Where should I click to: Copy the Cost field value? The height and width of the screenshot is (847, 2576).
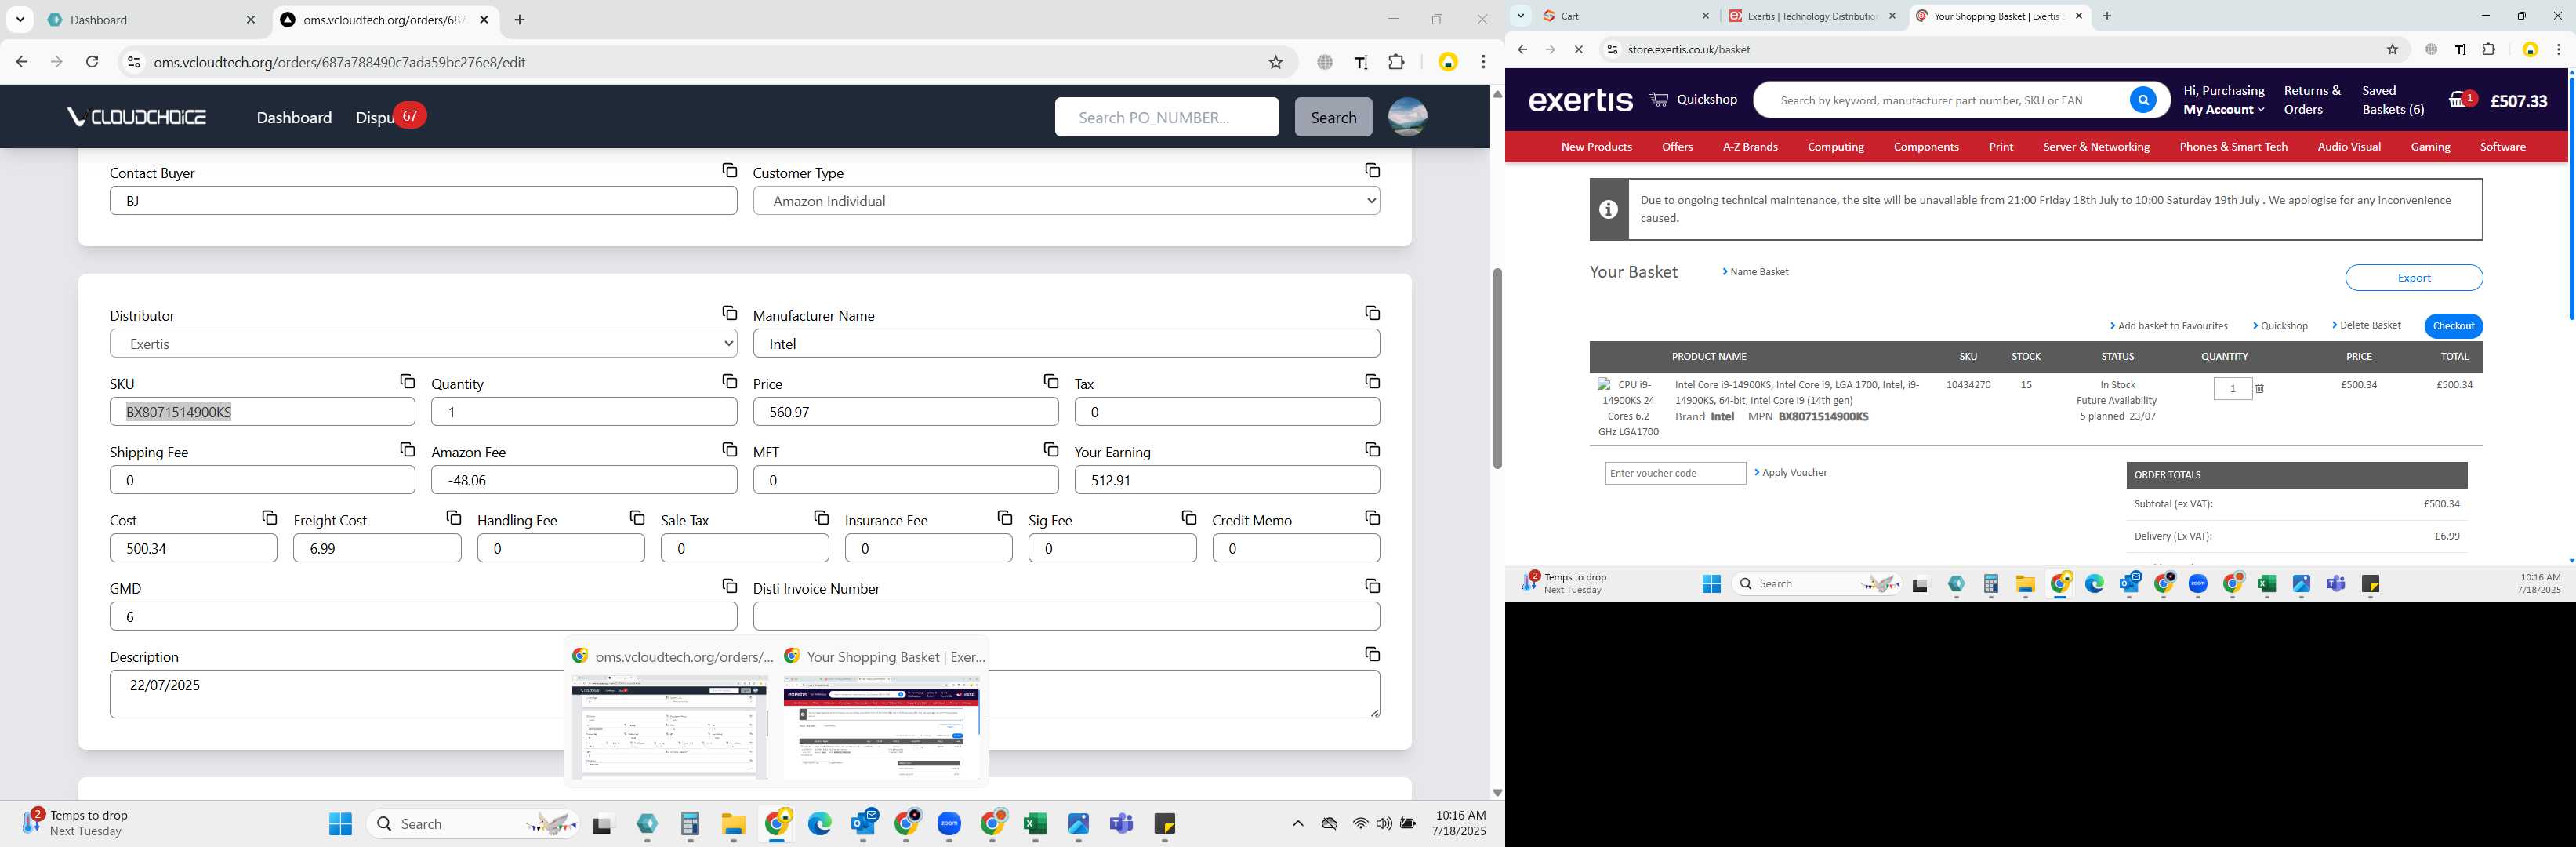tap(269, 518)
